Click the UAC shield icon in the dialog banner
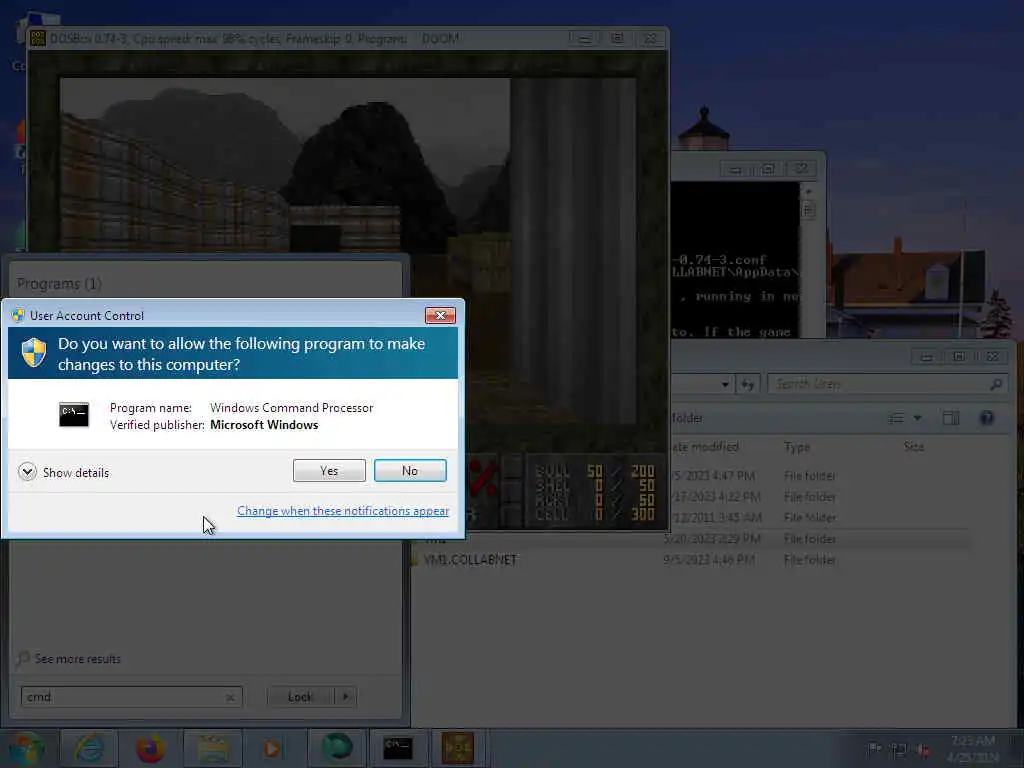The height and width of the screenshot is (768, 1024). click(x=34, y=353)
